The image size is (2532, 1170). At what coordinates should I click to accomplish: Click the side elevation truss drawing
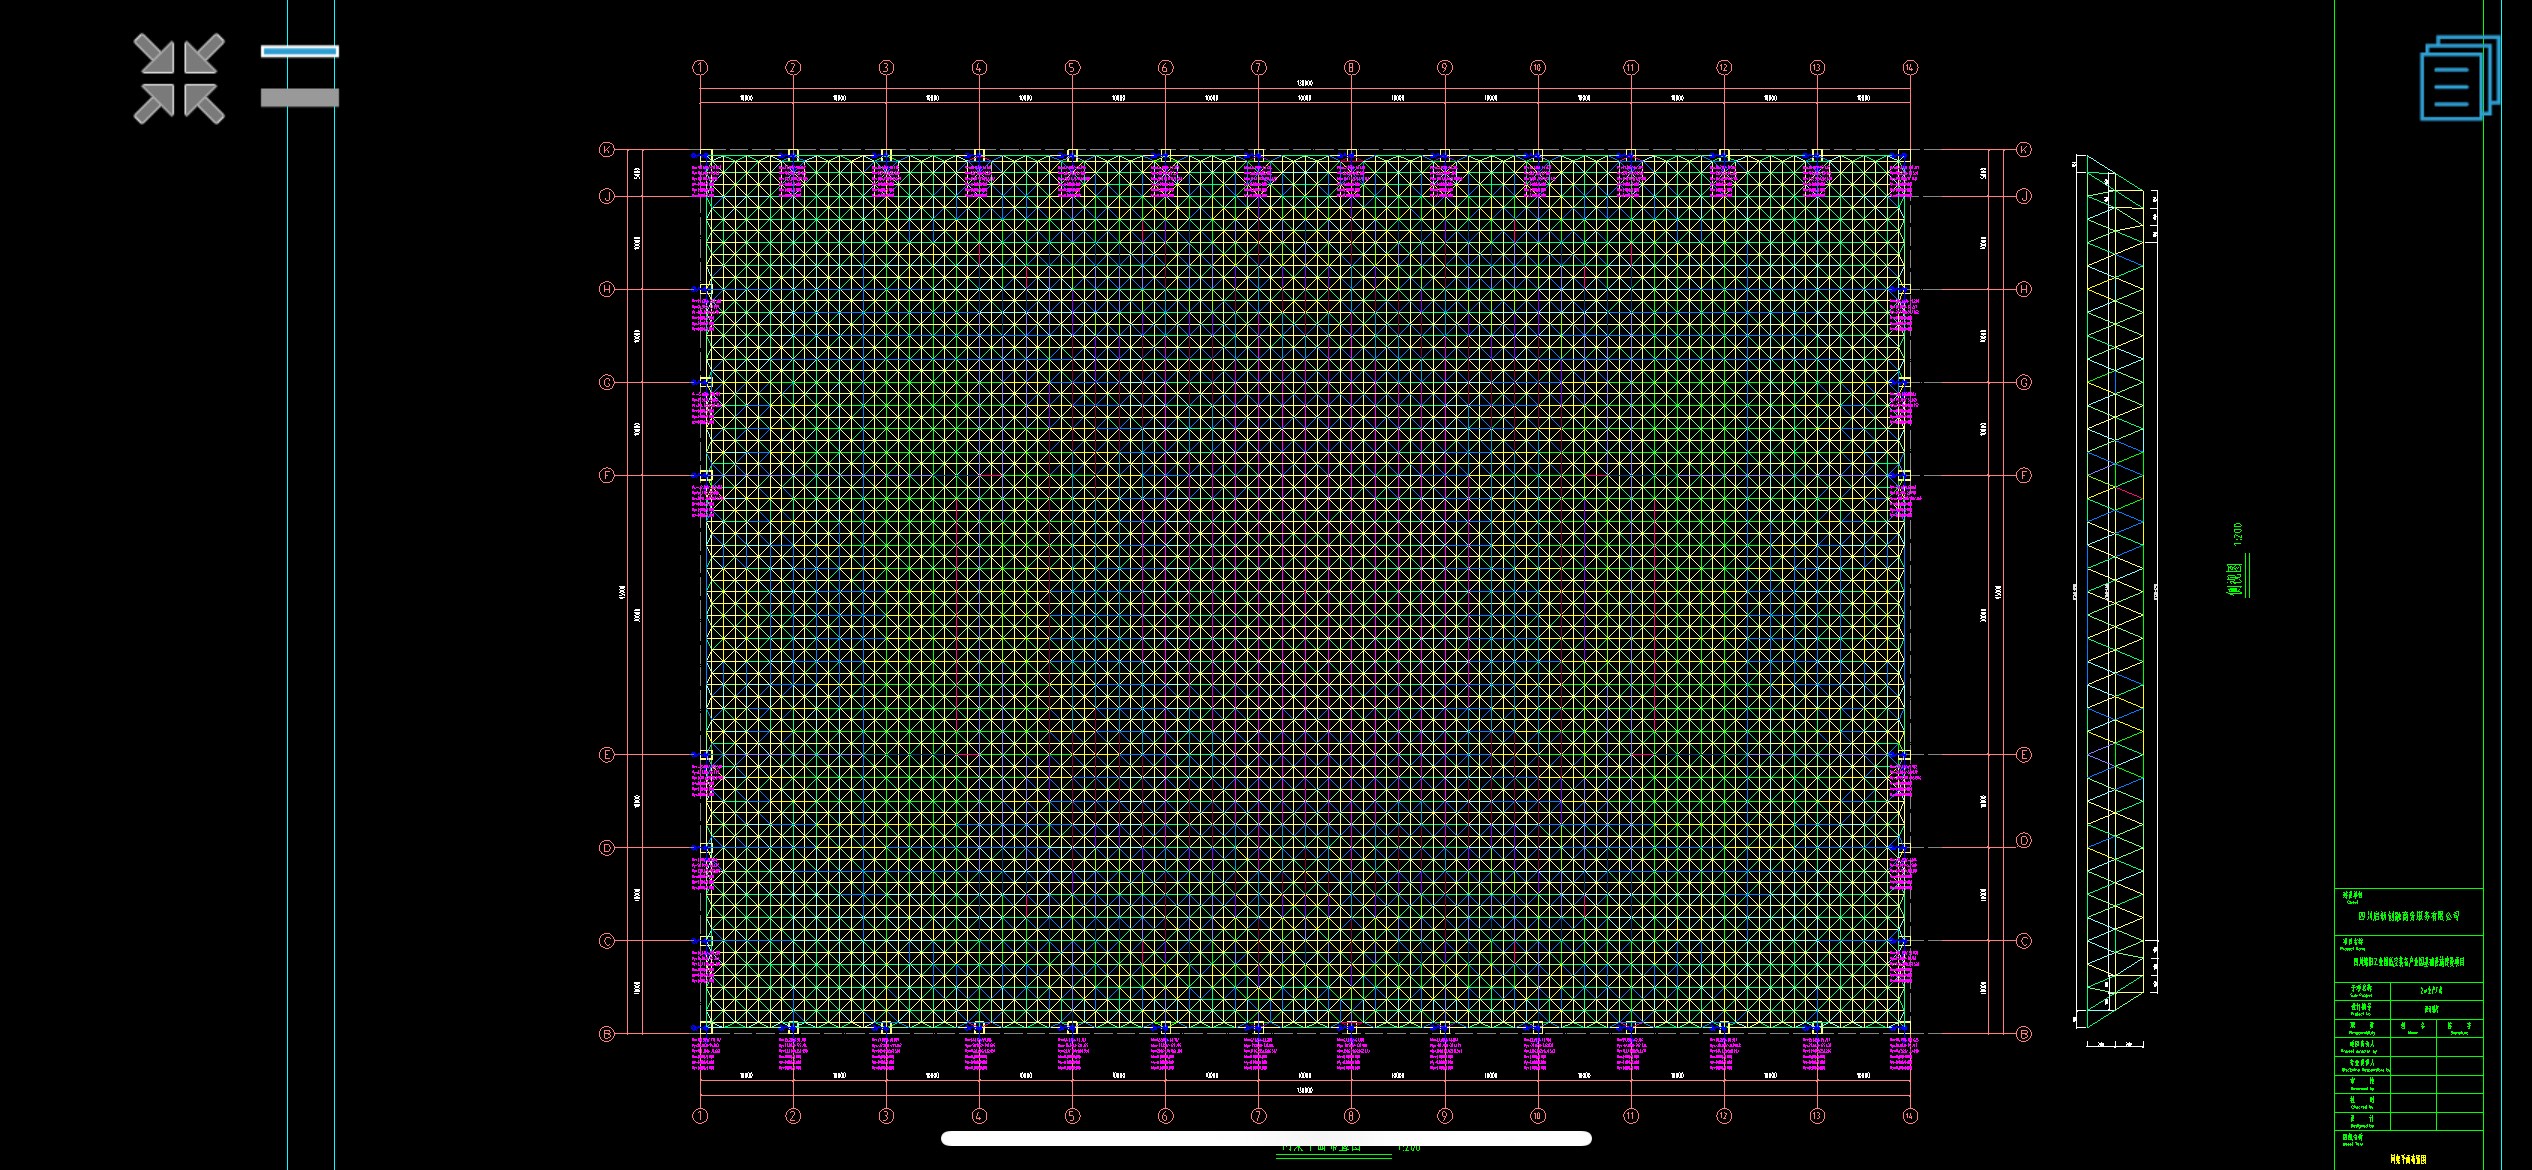[x=2115, y=590]
